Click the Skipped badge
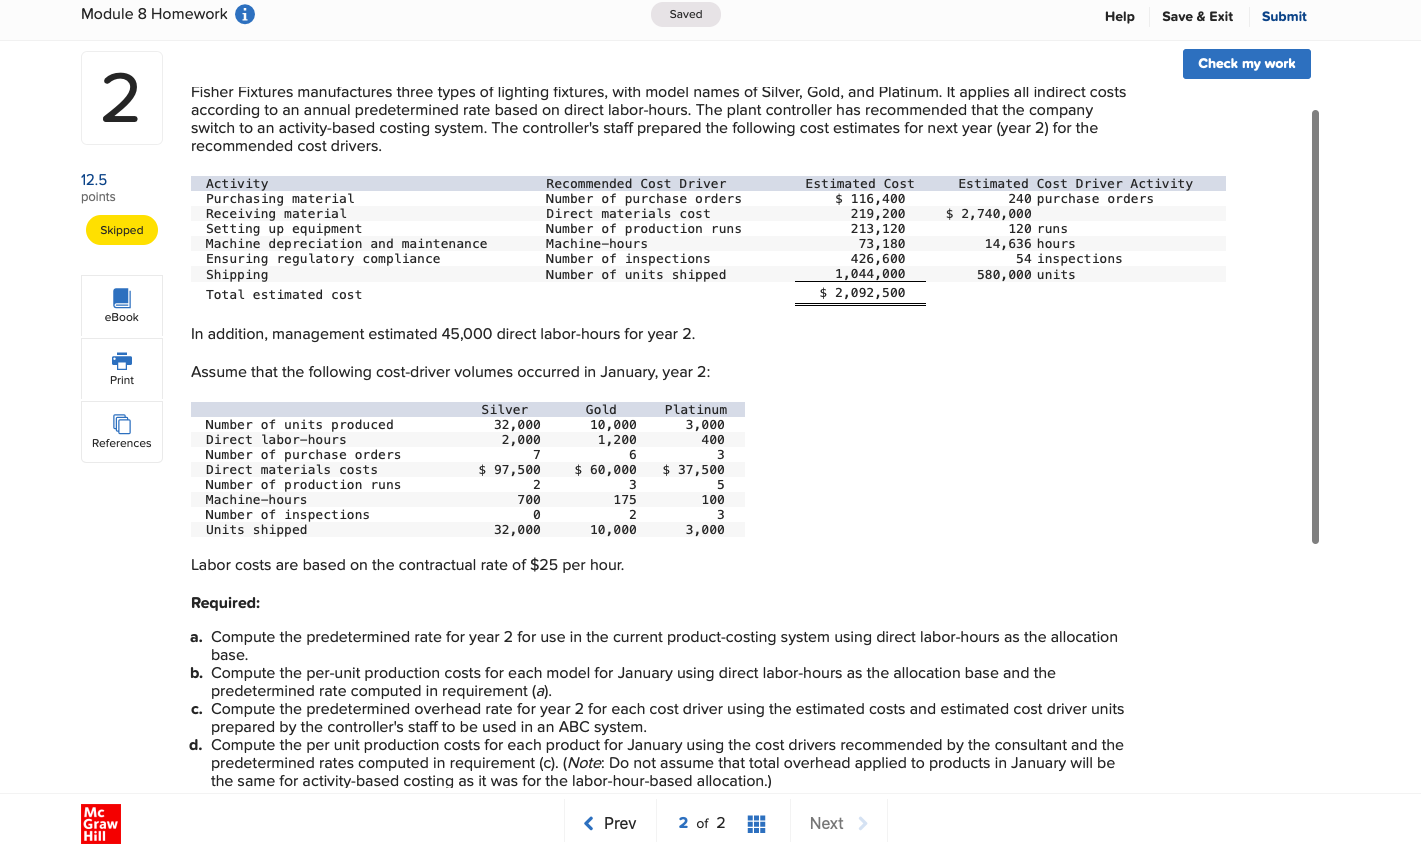This screenshot has width=1421, height=852. pyautogui.click(x=121, y=230)
